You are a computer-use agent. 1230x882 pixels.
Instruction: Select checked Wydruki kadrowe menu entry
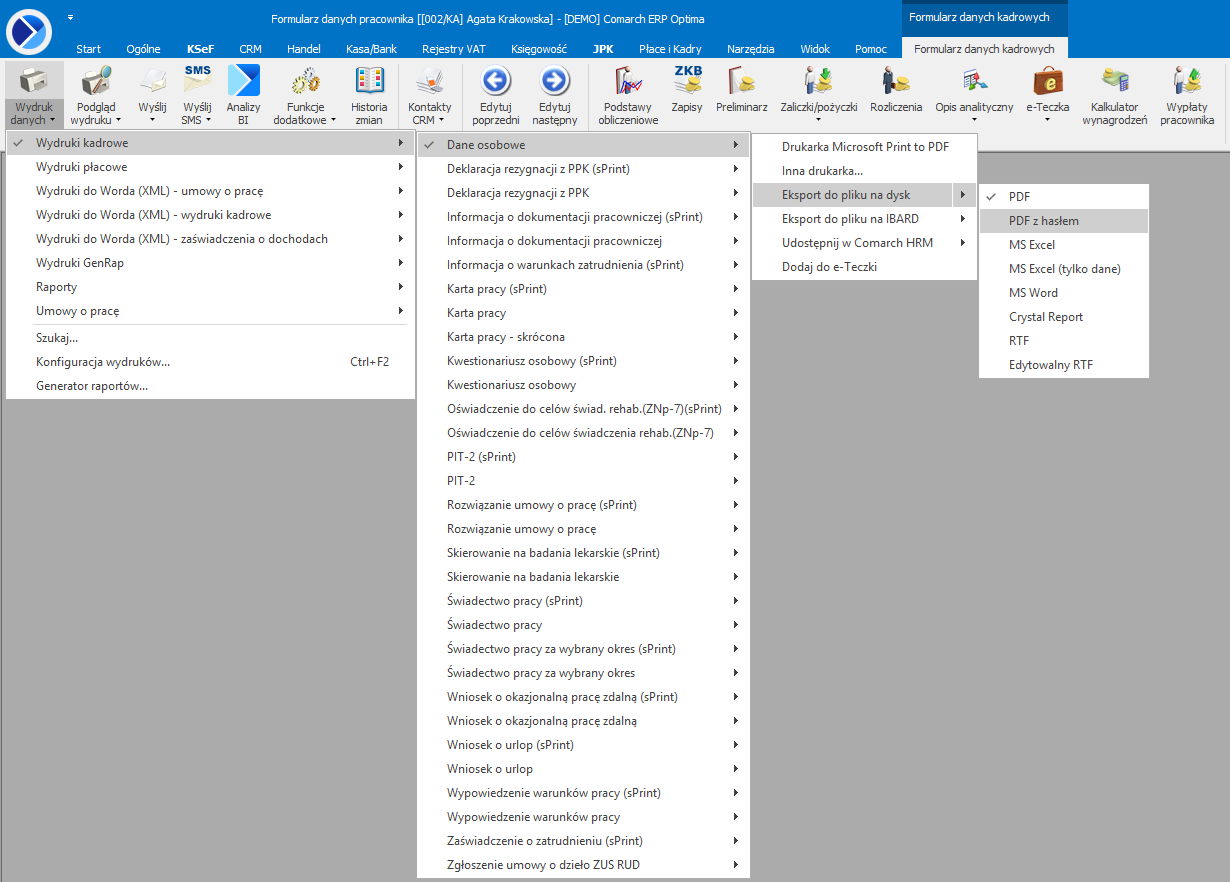[82, 143]
